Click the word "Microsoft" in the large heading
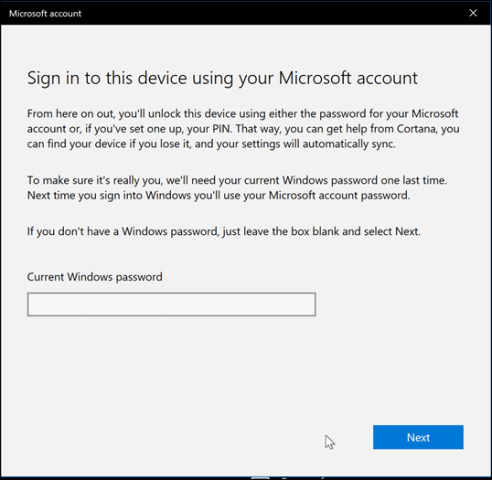Viewport: 492px width, 480px height. 315,78
